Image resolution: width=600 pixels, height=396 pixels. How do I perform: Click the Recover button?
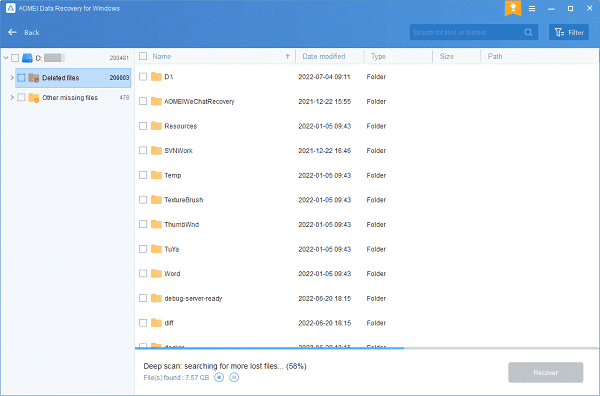(x=546, y=372)
